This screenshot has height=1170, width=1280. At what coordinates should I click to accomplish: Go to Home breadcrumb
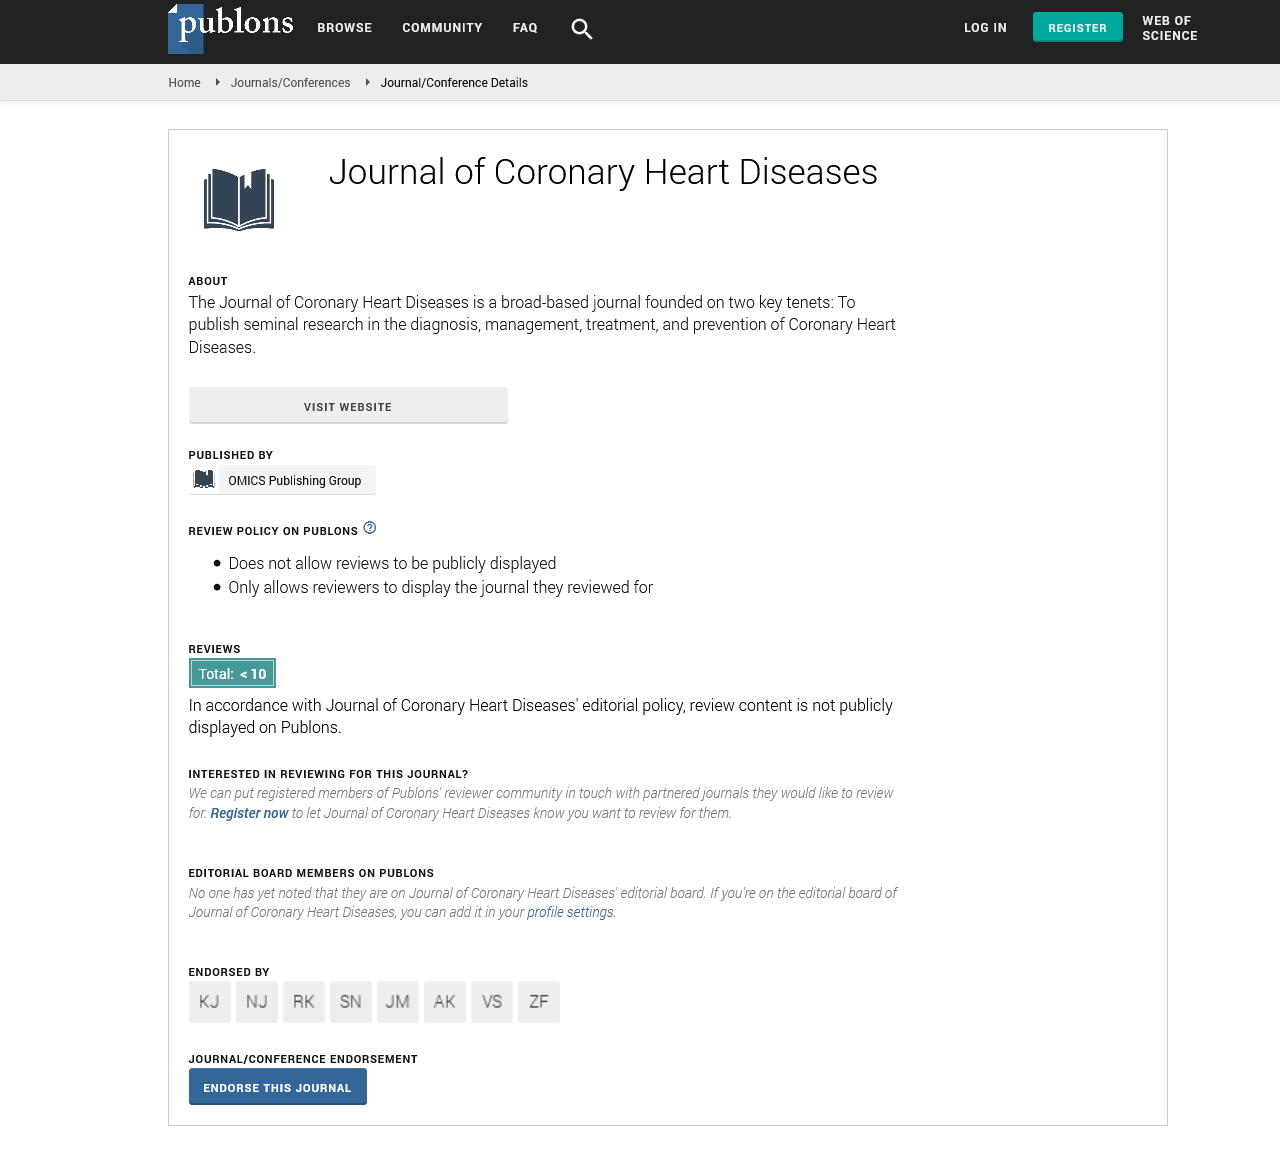[184, 83]
